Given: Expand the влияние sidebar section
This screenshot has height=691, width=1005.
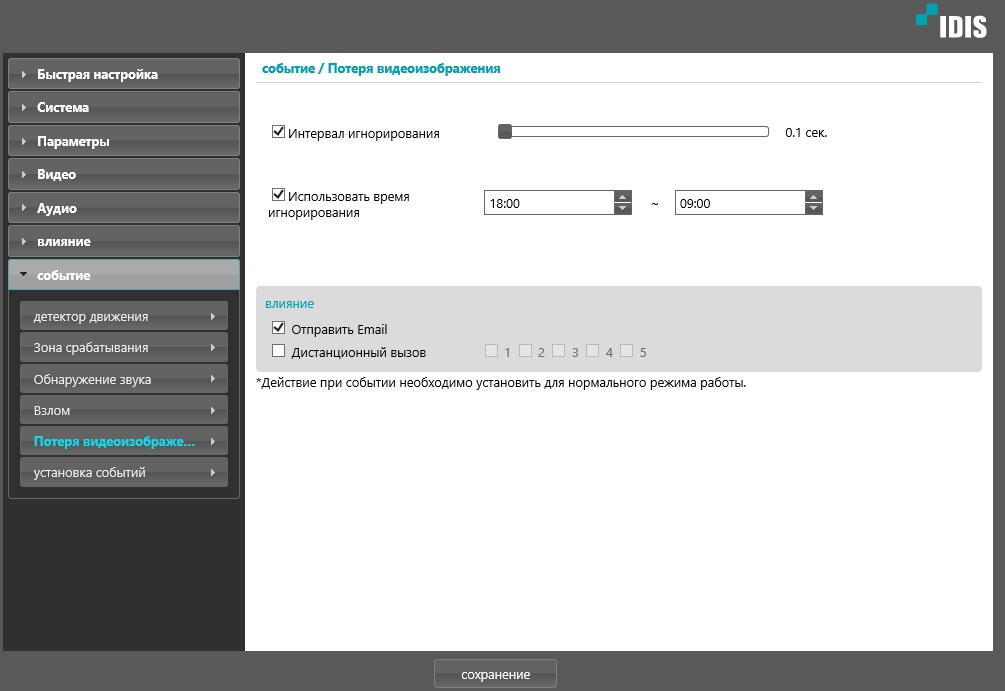Looking at the screenshot, I should pyautogui.click(x=124, y=242).
